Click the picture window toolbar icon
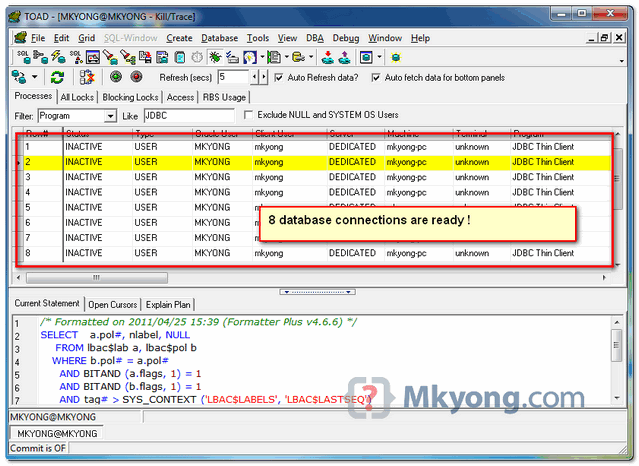The height and width of the screenshot is (466, 639). 93,57
